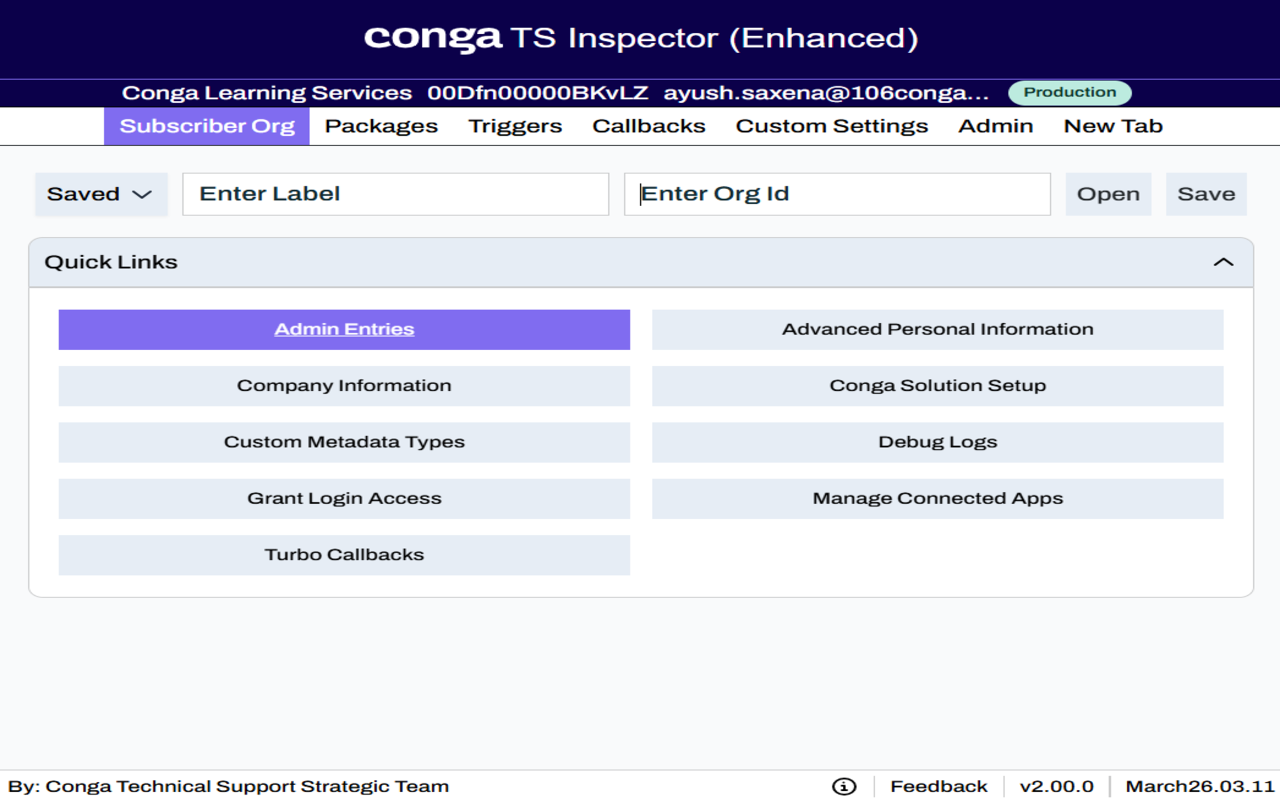Open the Debug Logs quick link
Screen dimensions: 1280x800
(938, 442)
